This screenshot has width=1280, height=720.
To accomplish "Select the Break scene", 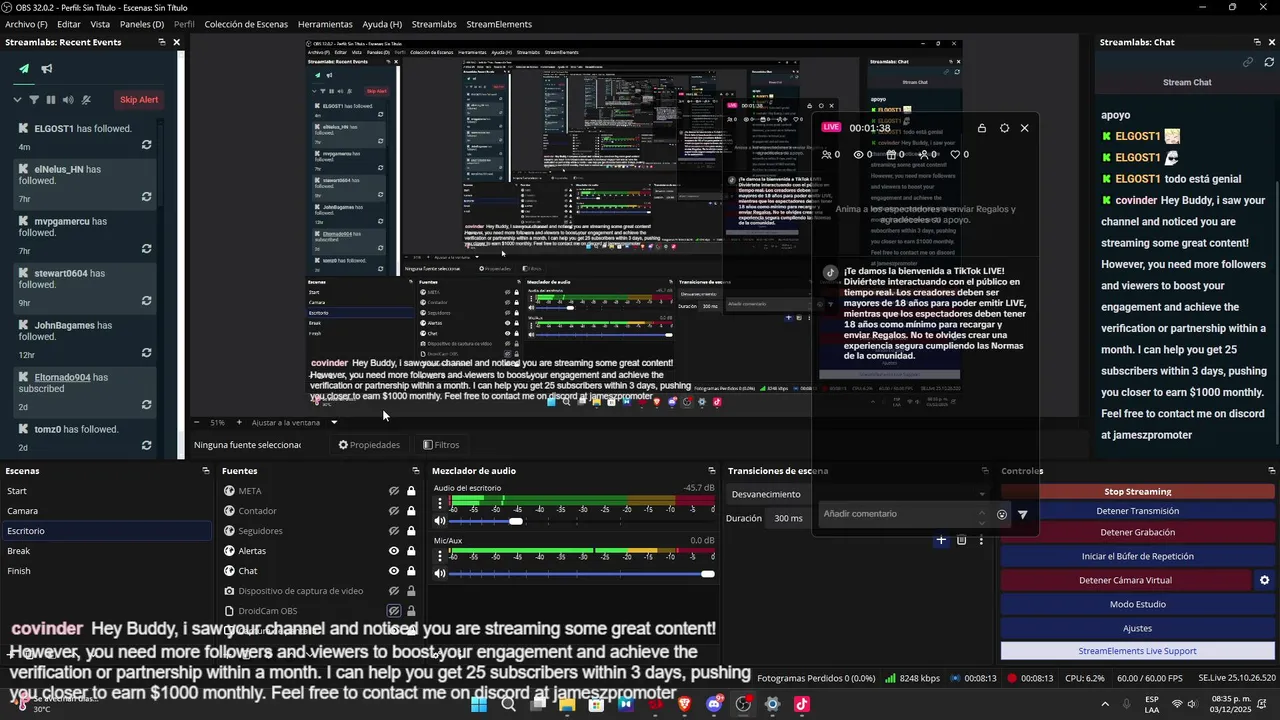I will tap(105, 551).
